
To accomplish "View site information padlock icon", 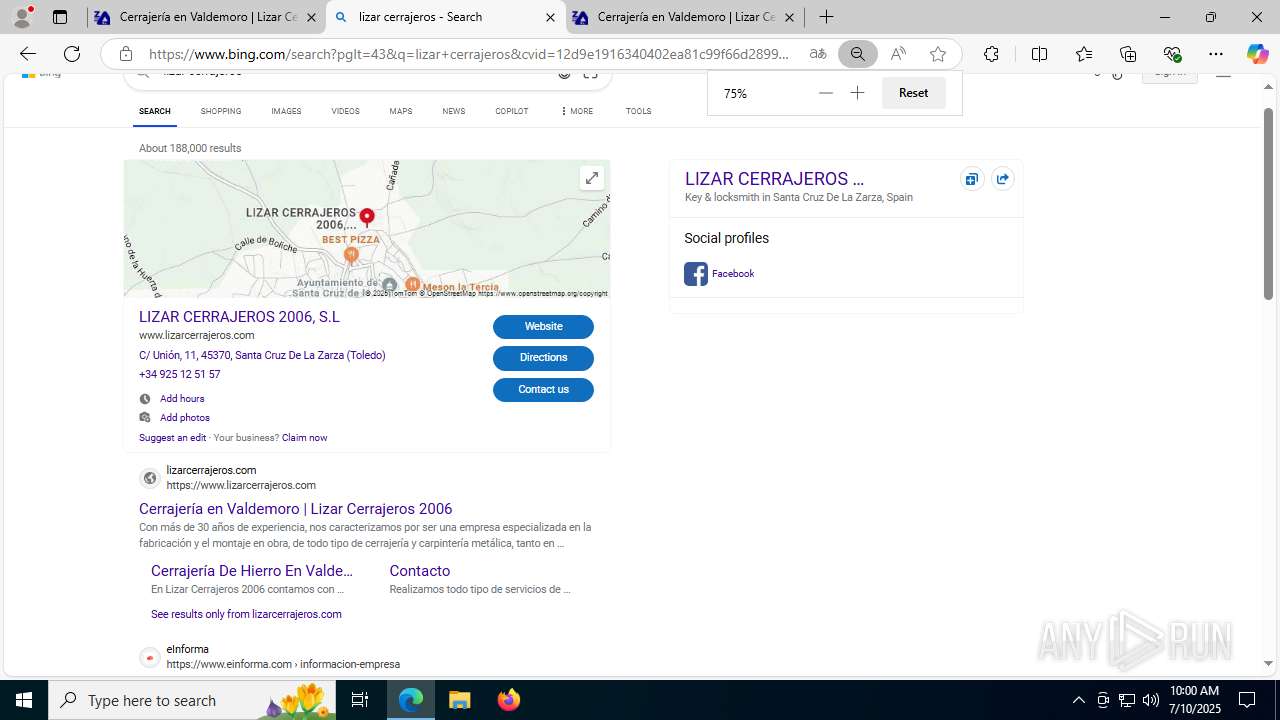I will tap(125, 54).
